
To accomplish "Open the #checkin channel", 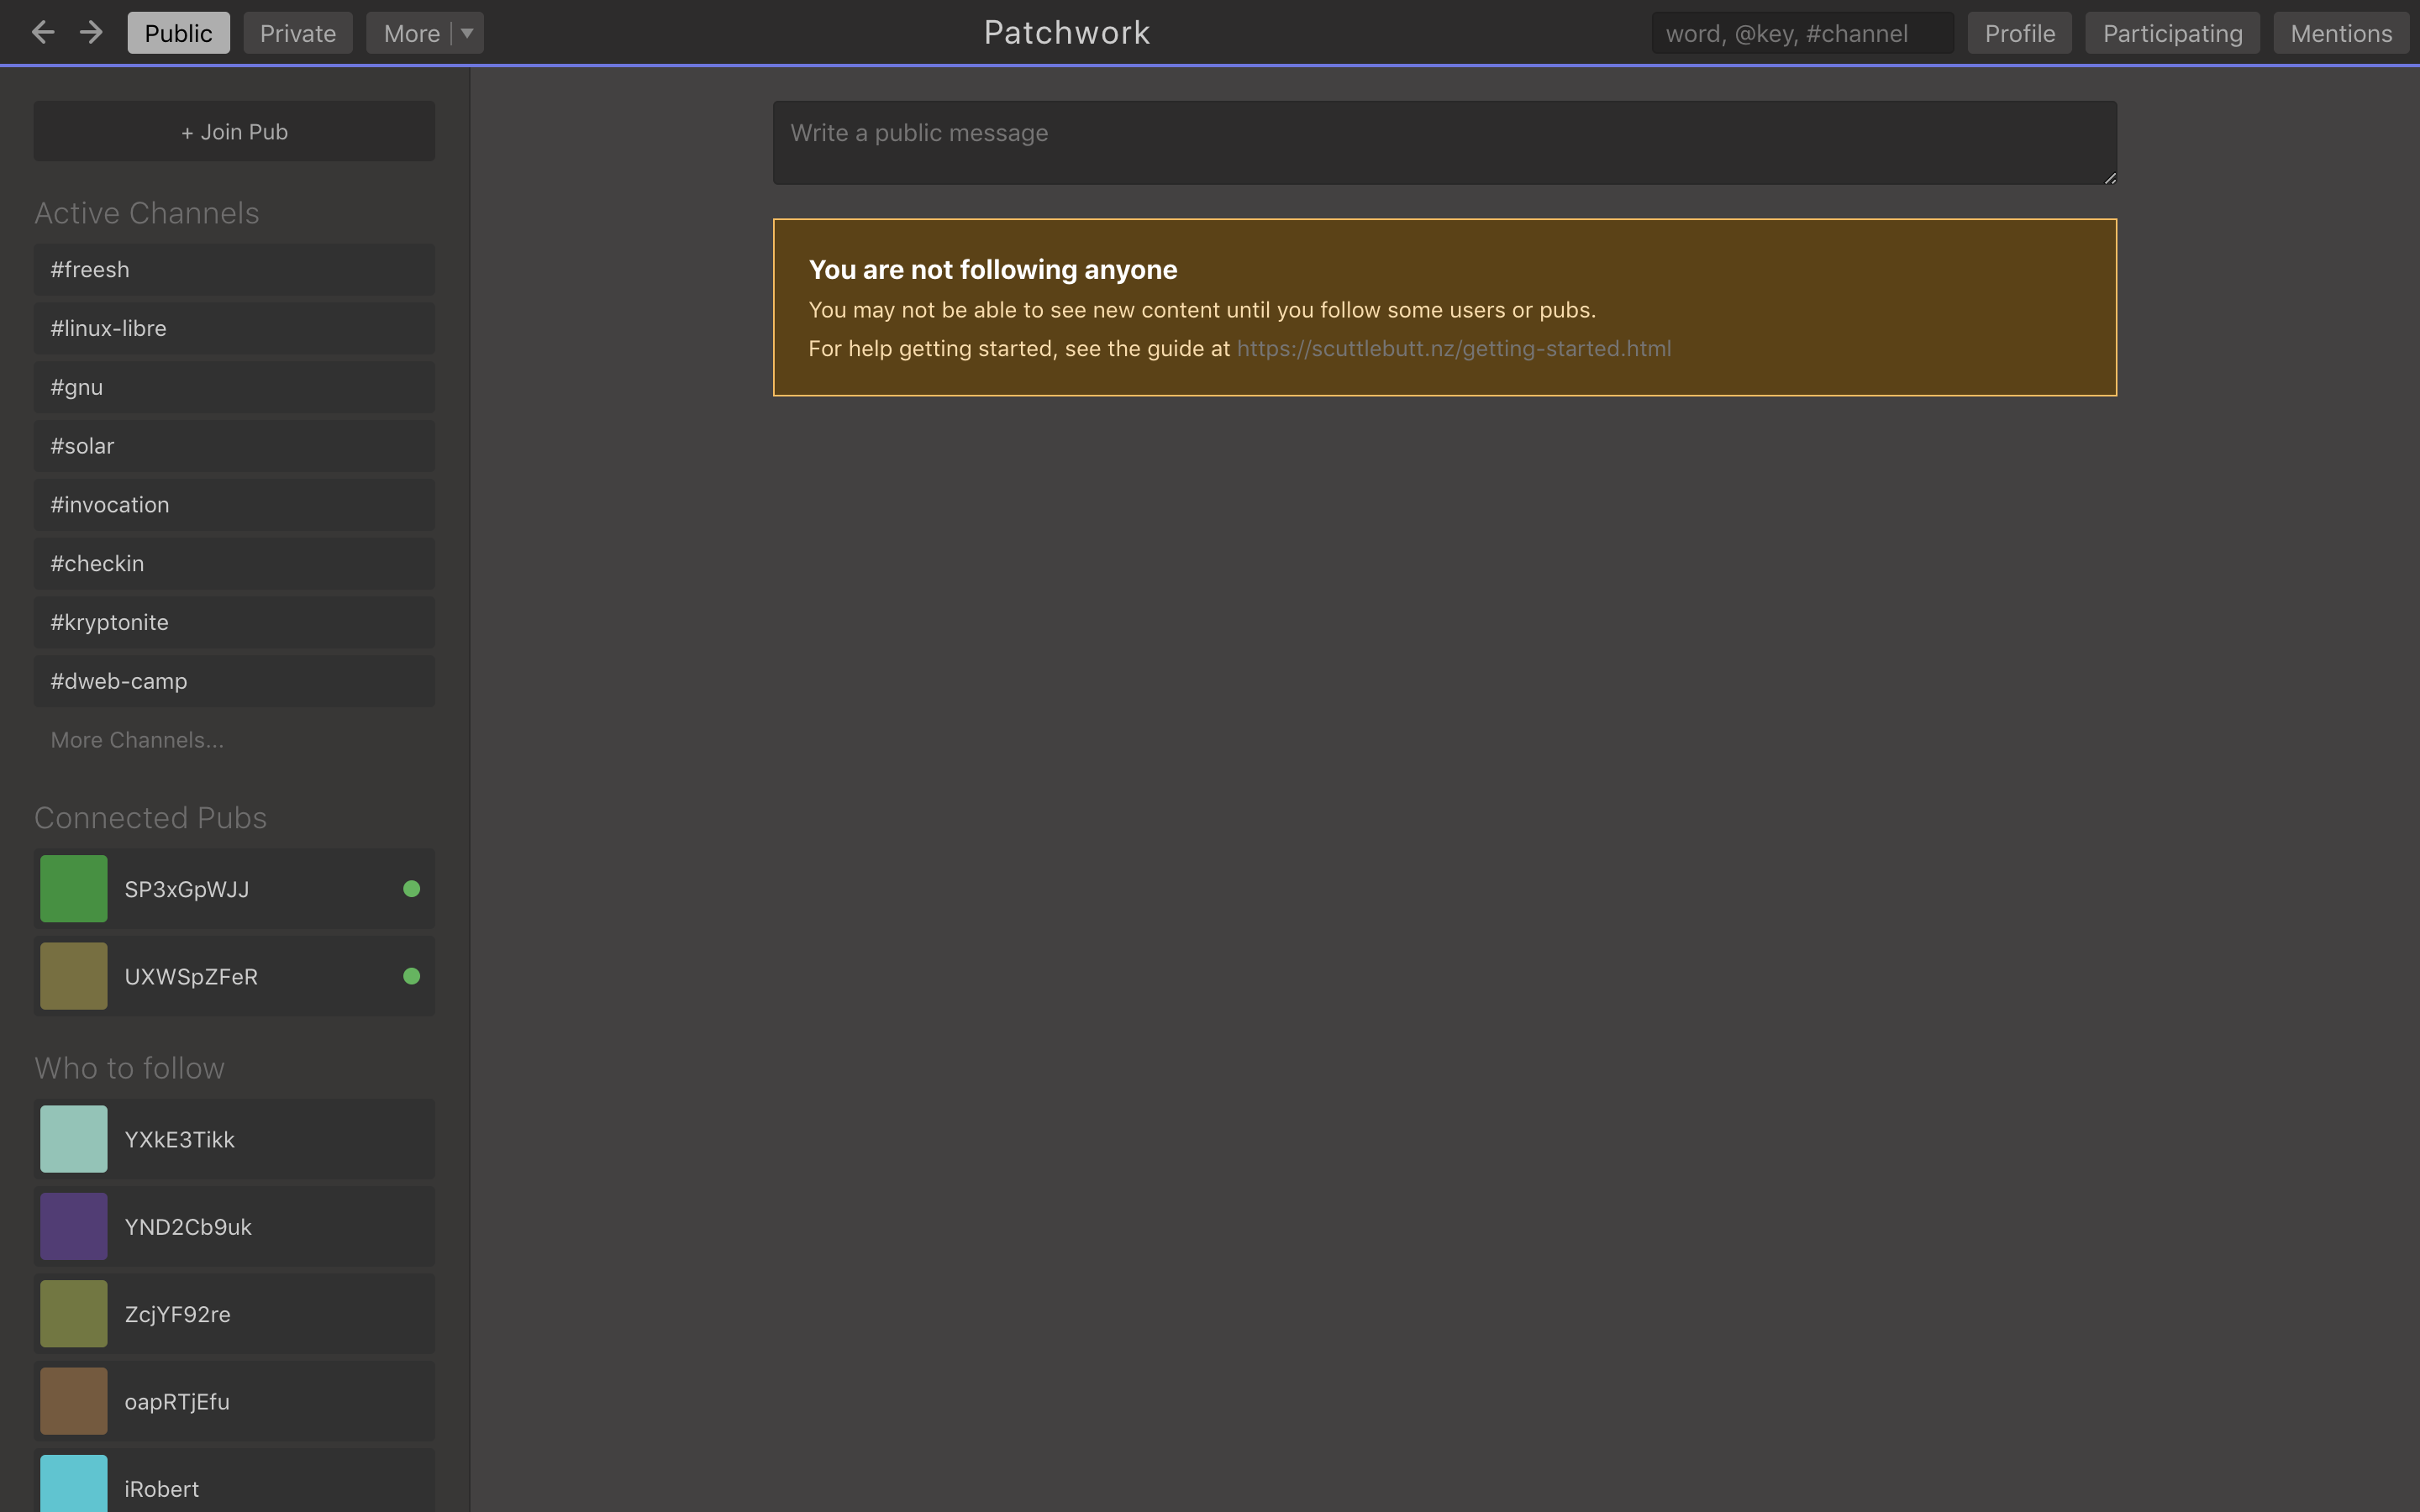I will (x=234, y=564).
